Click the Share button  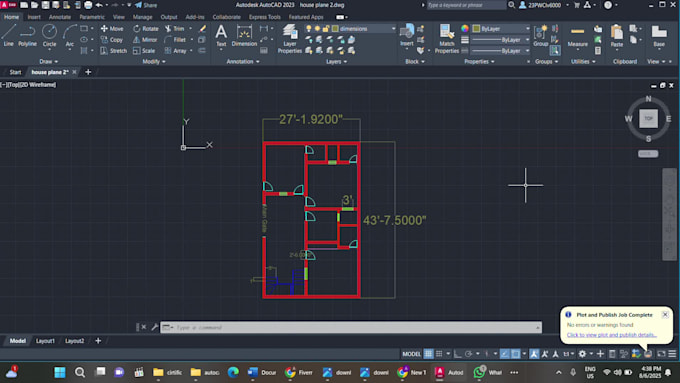coord(146,5)
